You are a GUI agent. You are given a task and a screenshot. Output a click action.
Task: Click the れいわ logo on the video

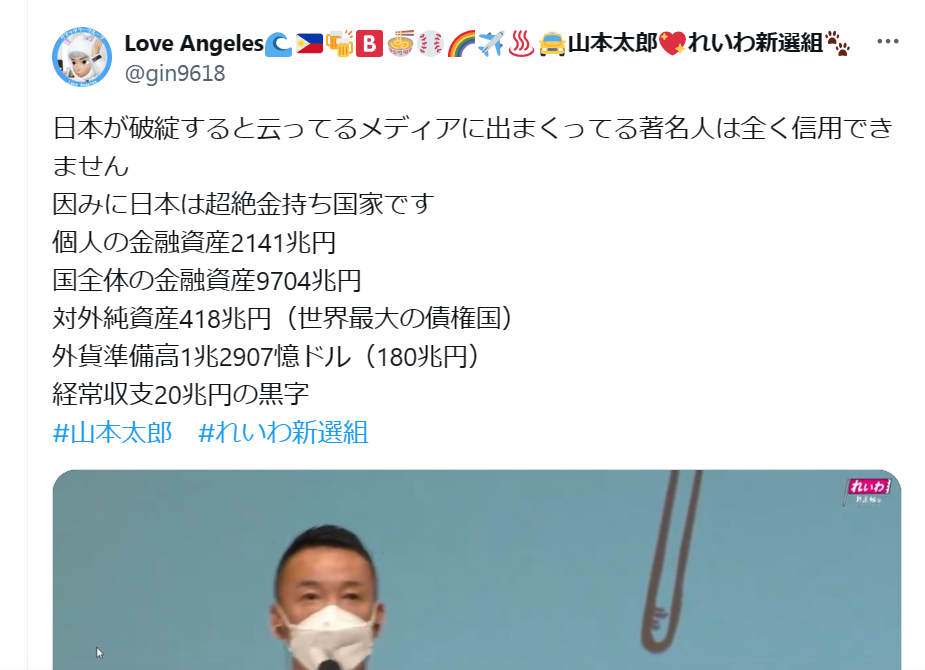point(867,491)
